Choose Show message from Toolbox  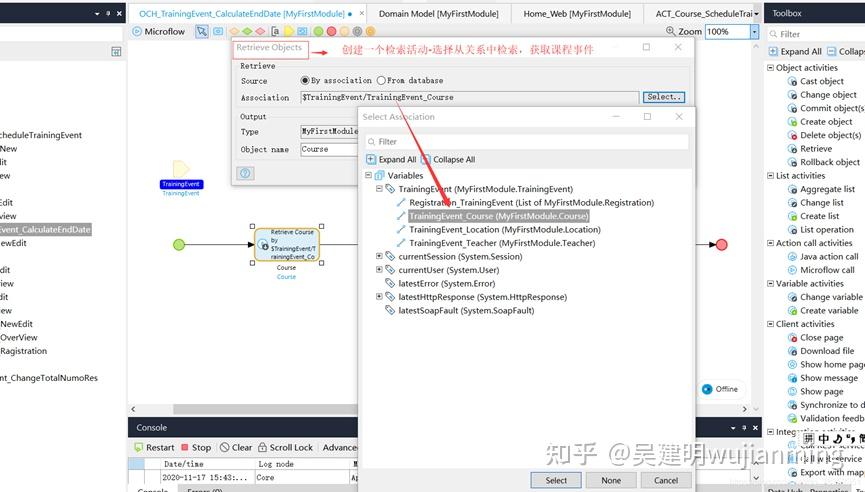point(823,378)
